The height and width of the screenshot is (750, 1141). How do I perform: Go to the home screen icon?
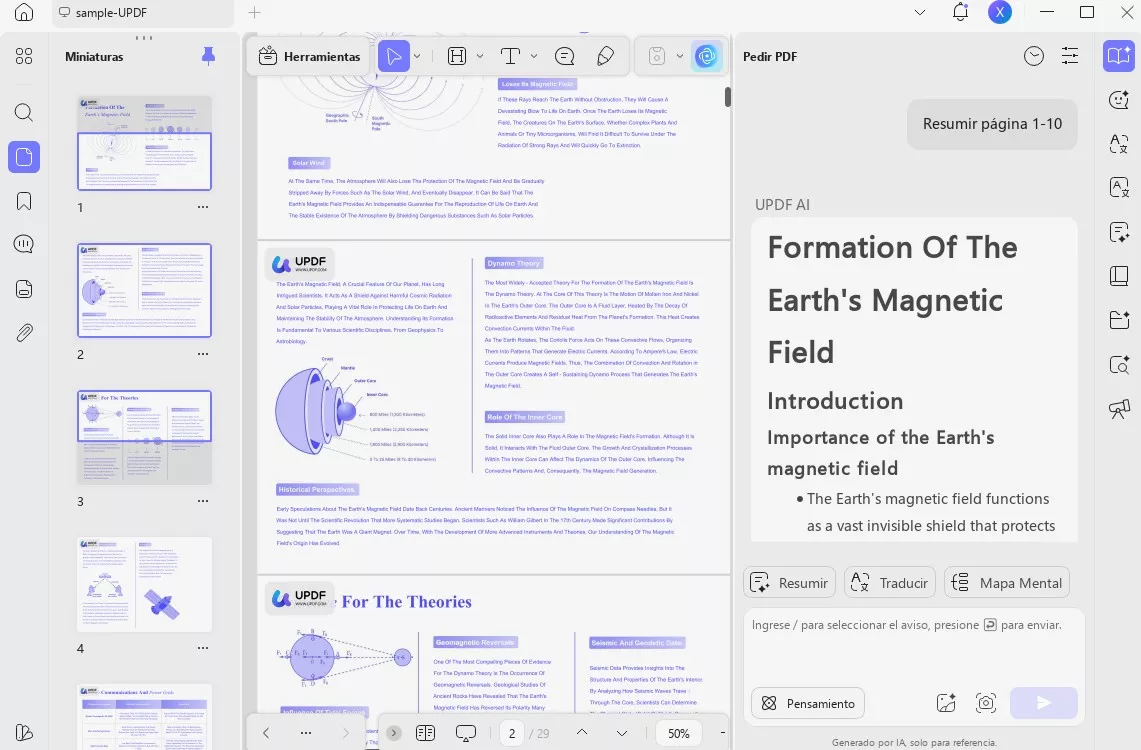pyautogui.click(x=24, y=12)
